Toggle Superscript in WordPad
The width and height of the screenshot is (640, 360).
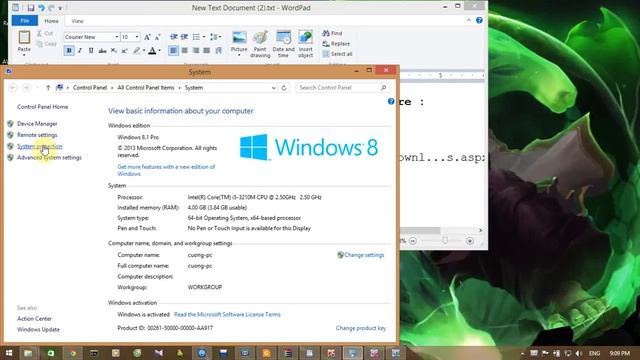124,51
